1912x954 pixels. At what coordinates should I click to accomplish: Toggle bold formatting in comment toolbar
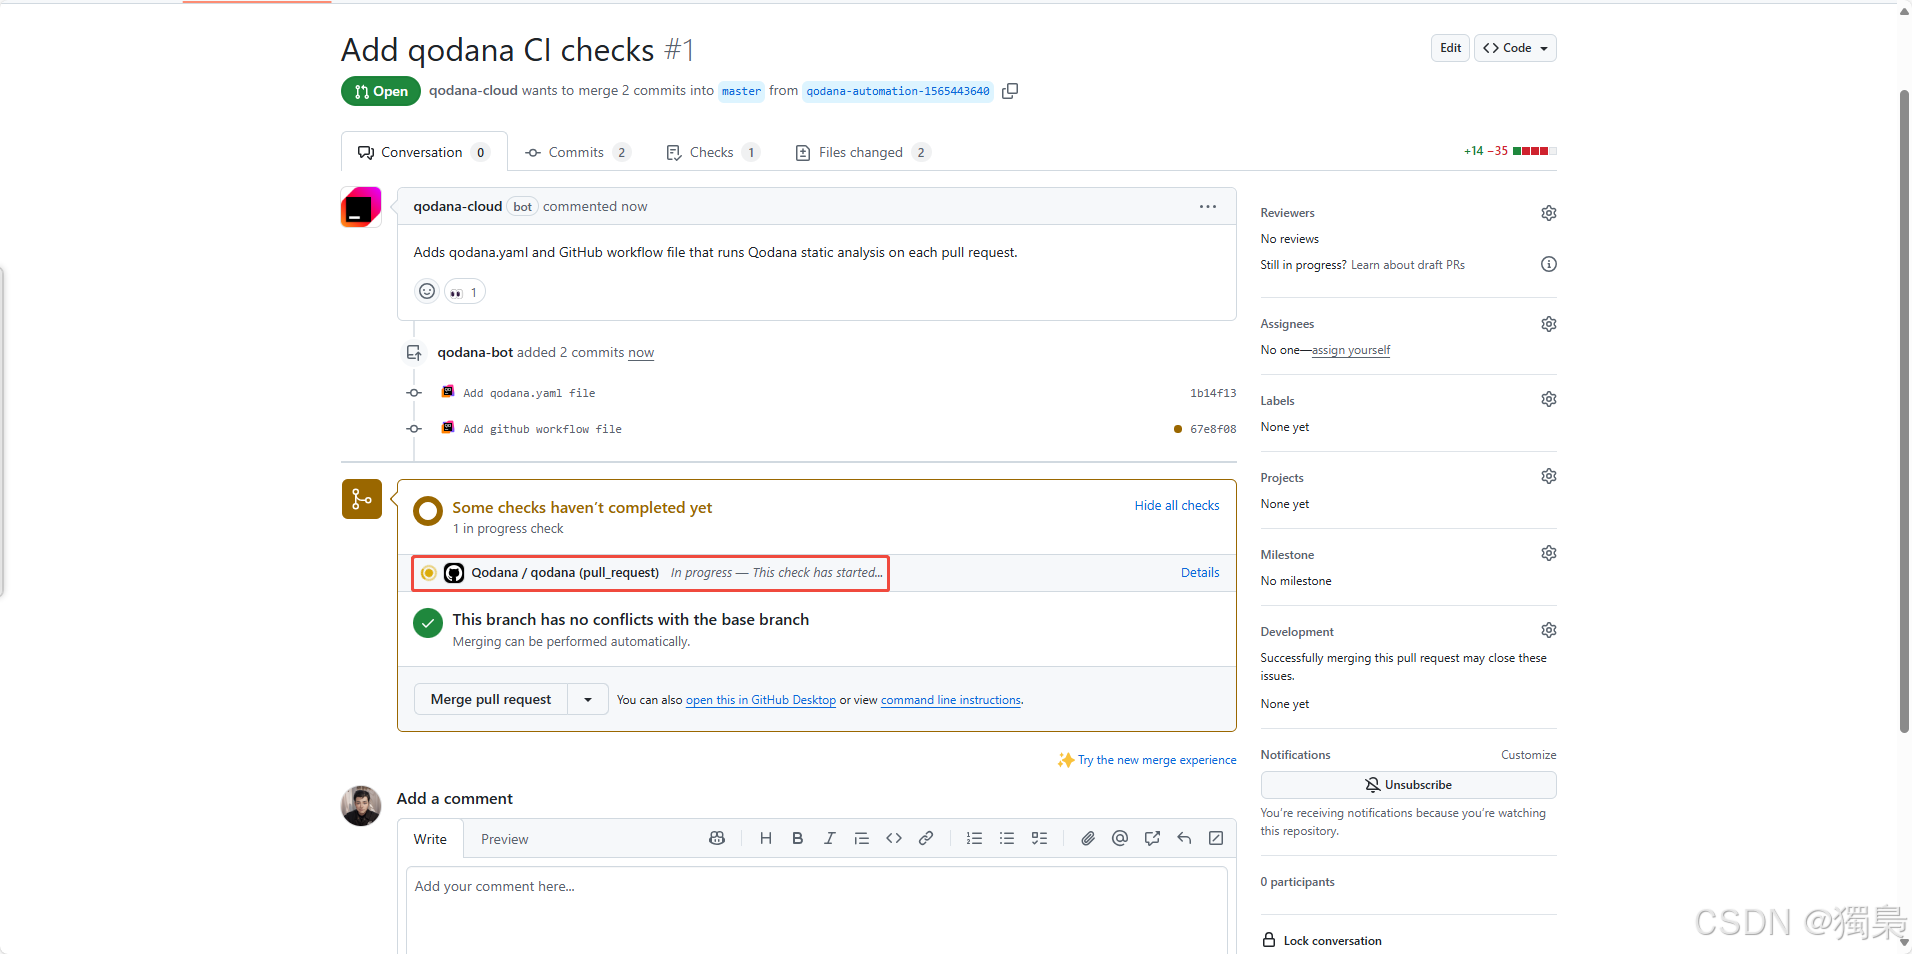coord(797,838)
